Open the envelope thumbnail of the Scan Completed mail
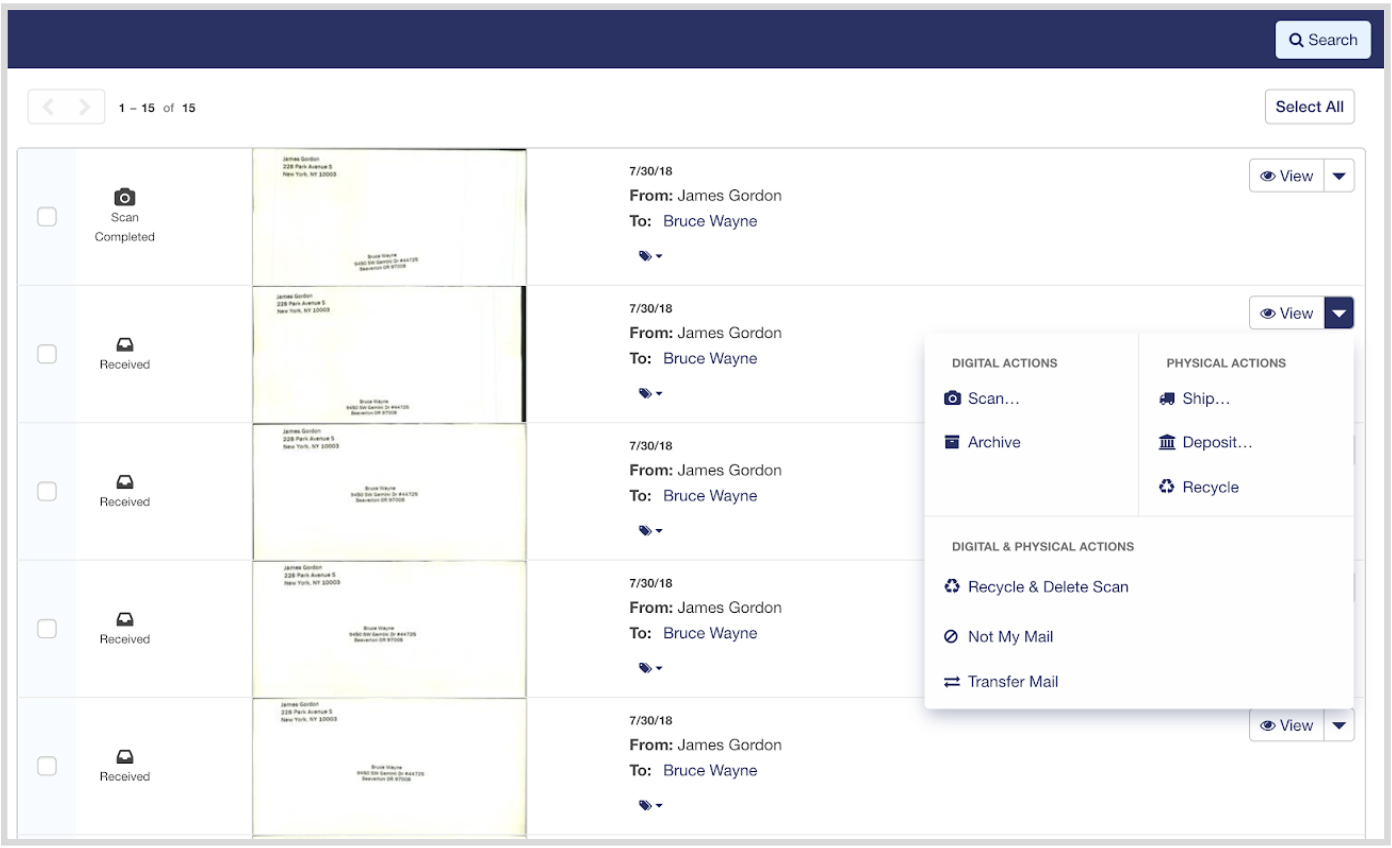 pos(389,217)
